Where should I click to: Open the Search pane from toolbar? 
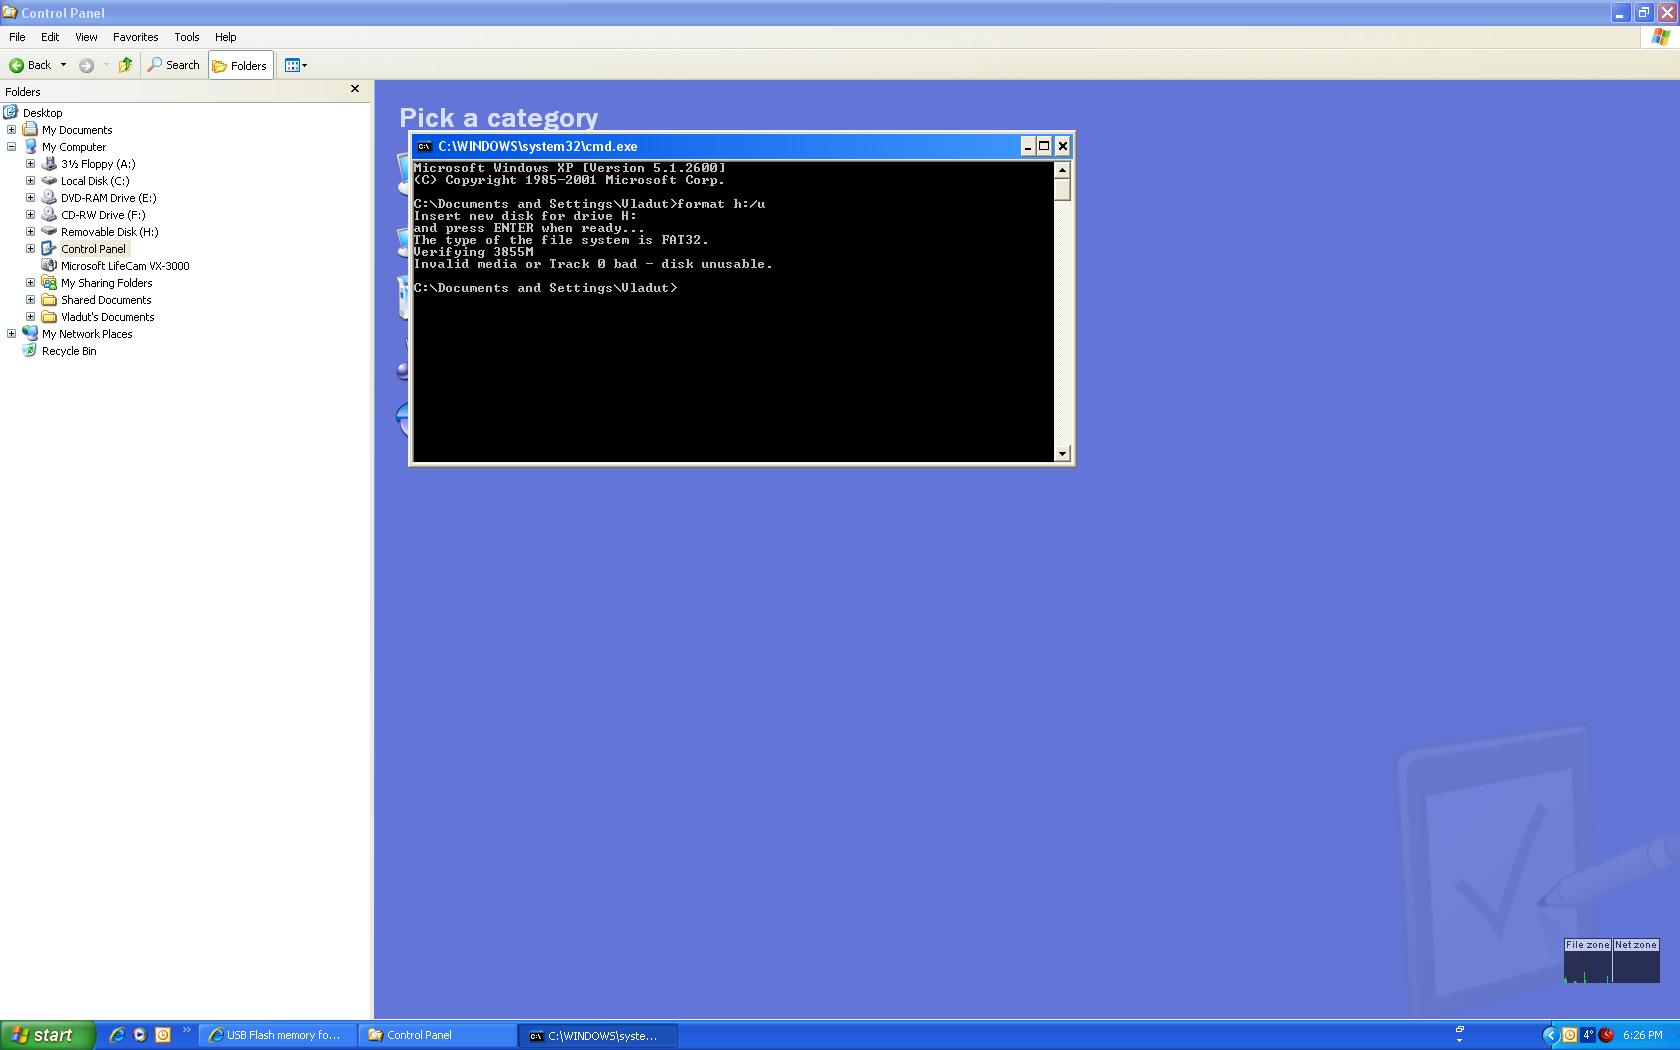(174, 65)
